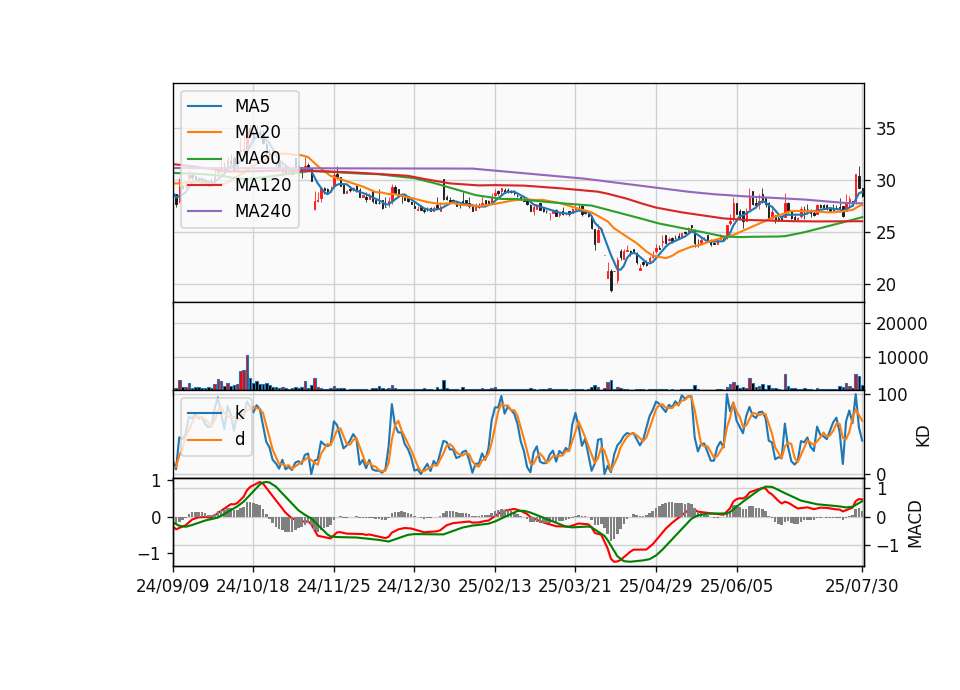This screenshot has height=690, width=960.
Task: Click the 25/03/21 date axis label
Action: [575, 586]
